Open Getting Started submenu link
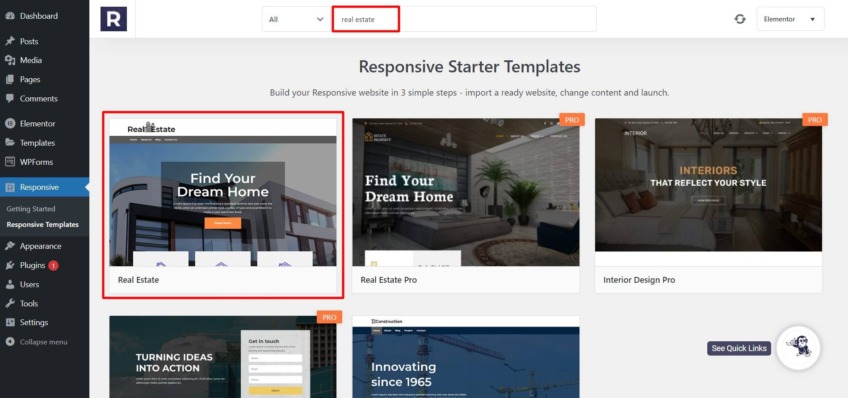848x398 pixels. pyautogui.click(x=31, y=209)
